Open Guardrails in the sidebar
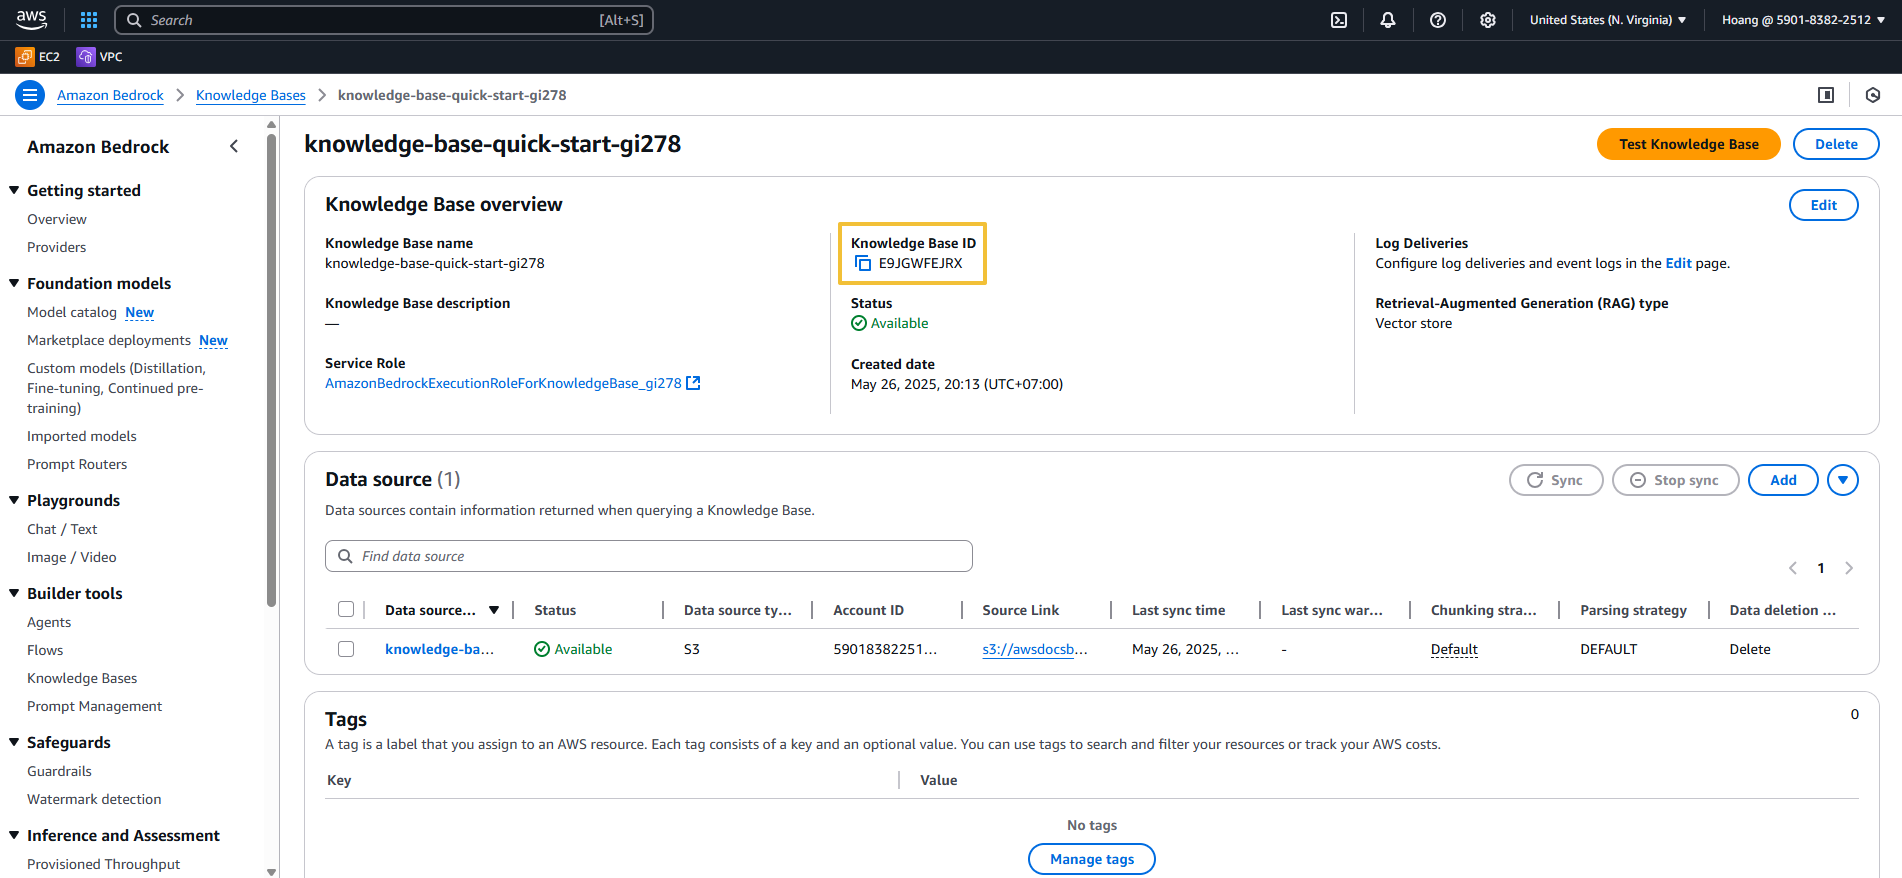 (59, 771)
